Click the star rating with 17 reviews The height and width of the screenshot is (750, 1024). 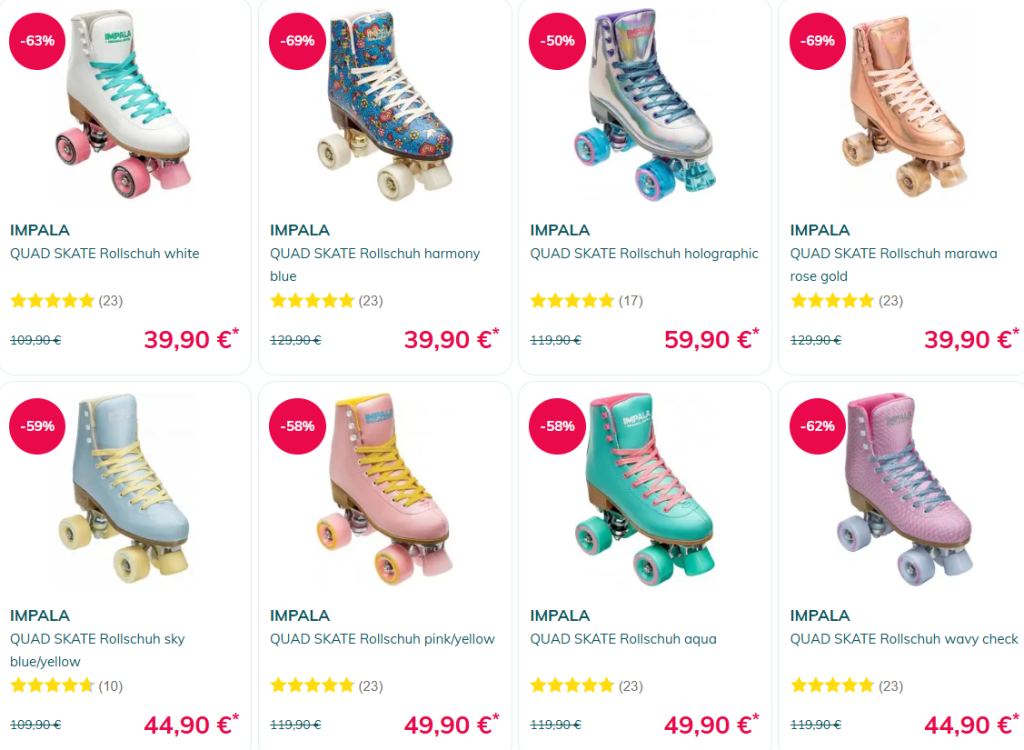click(x=572, y=300)
